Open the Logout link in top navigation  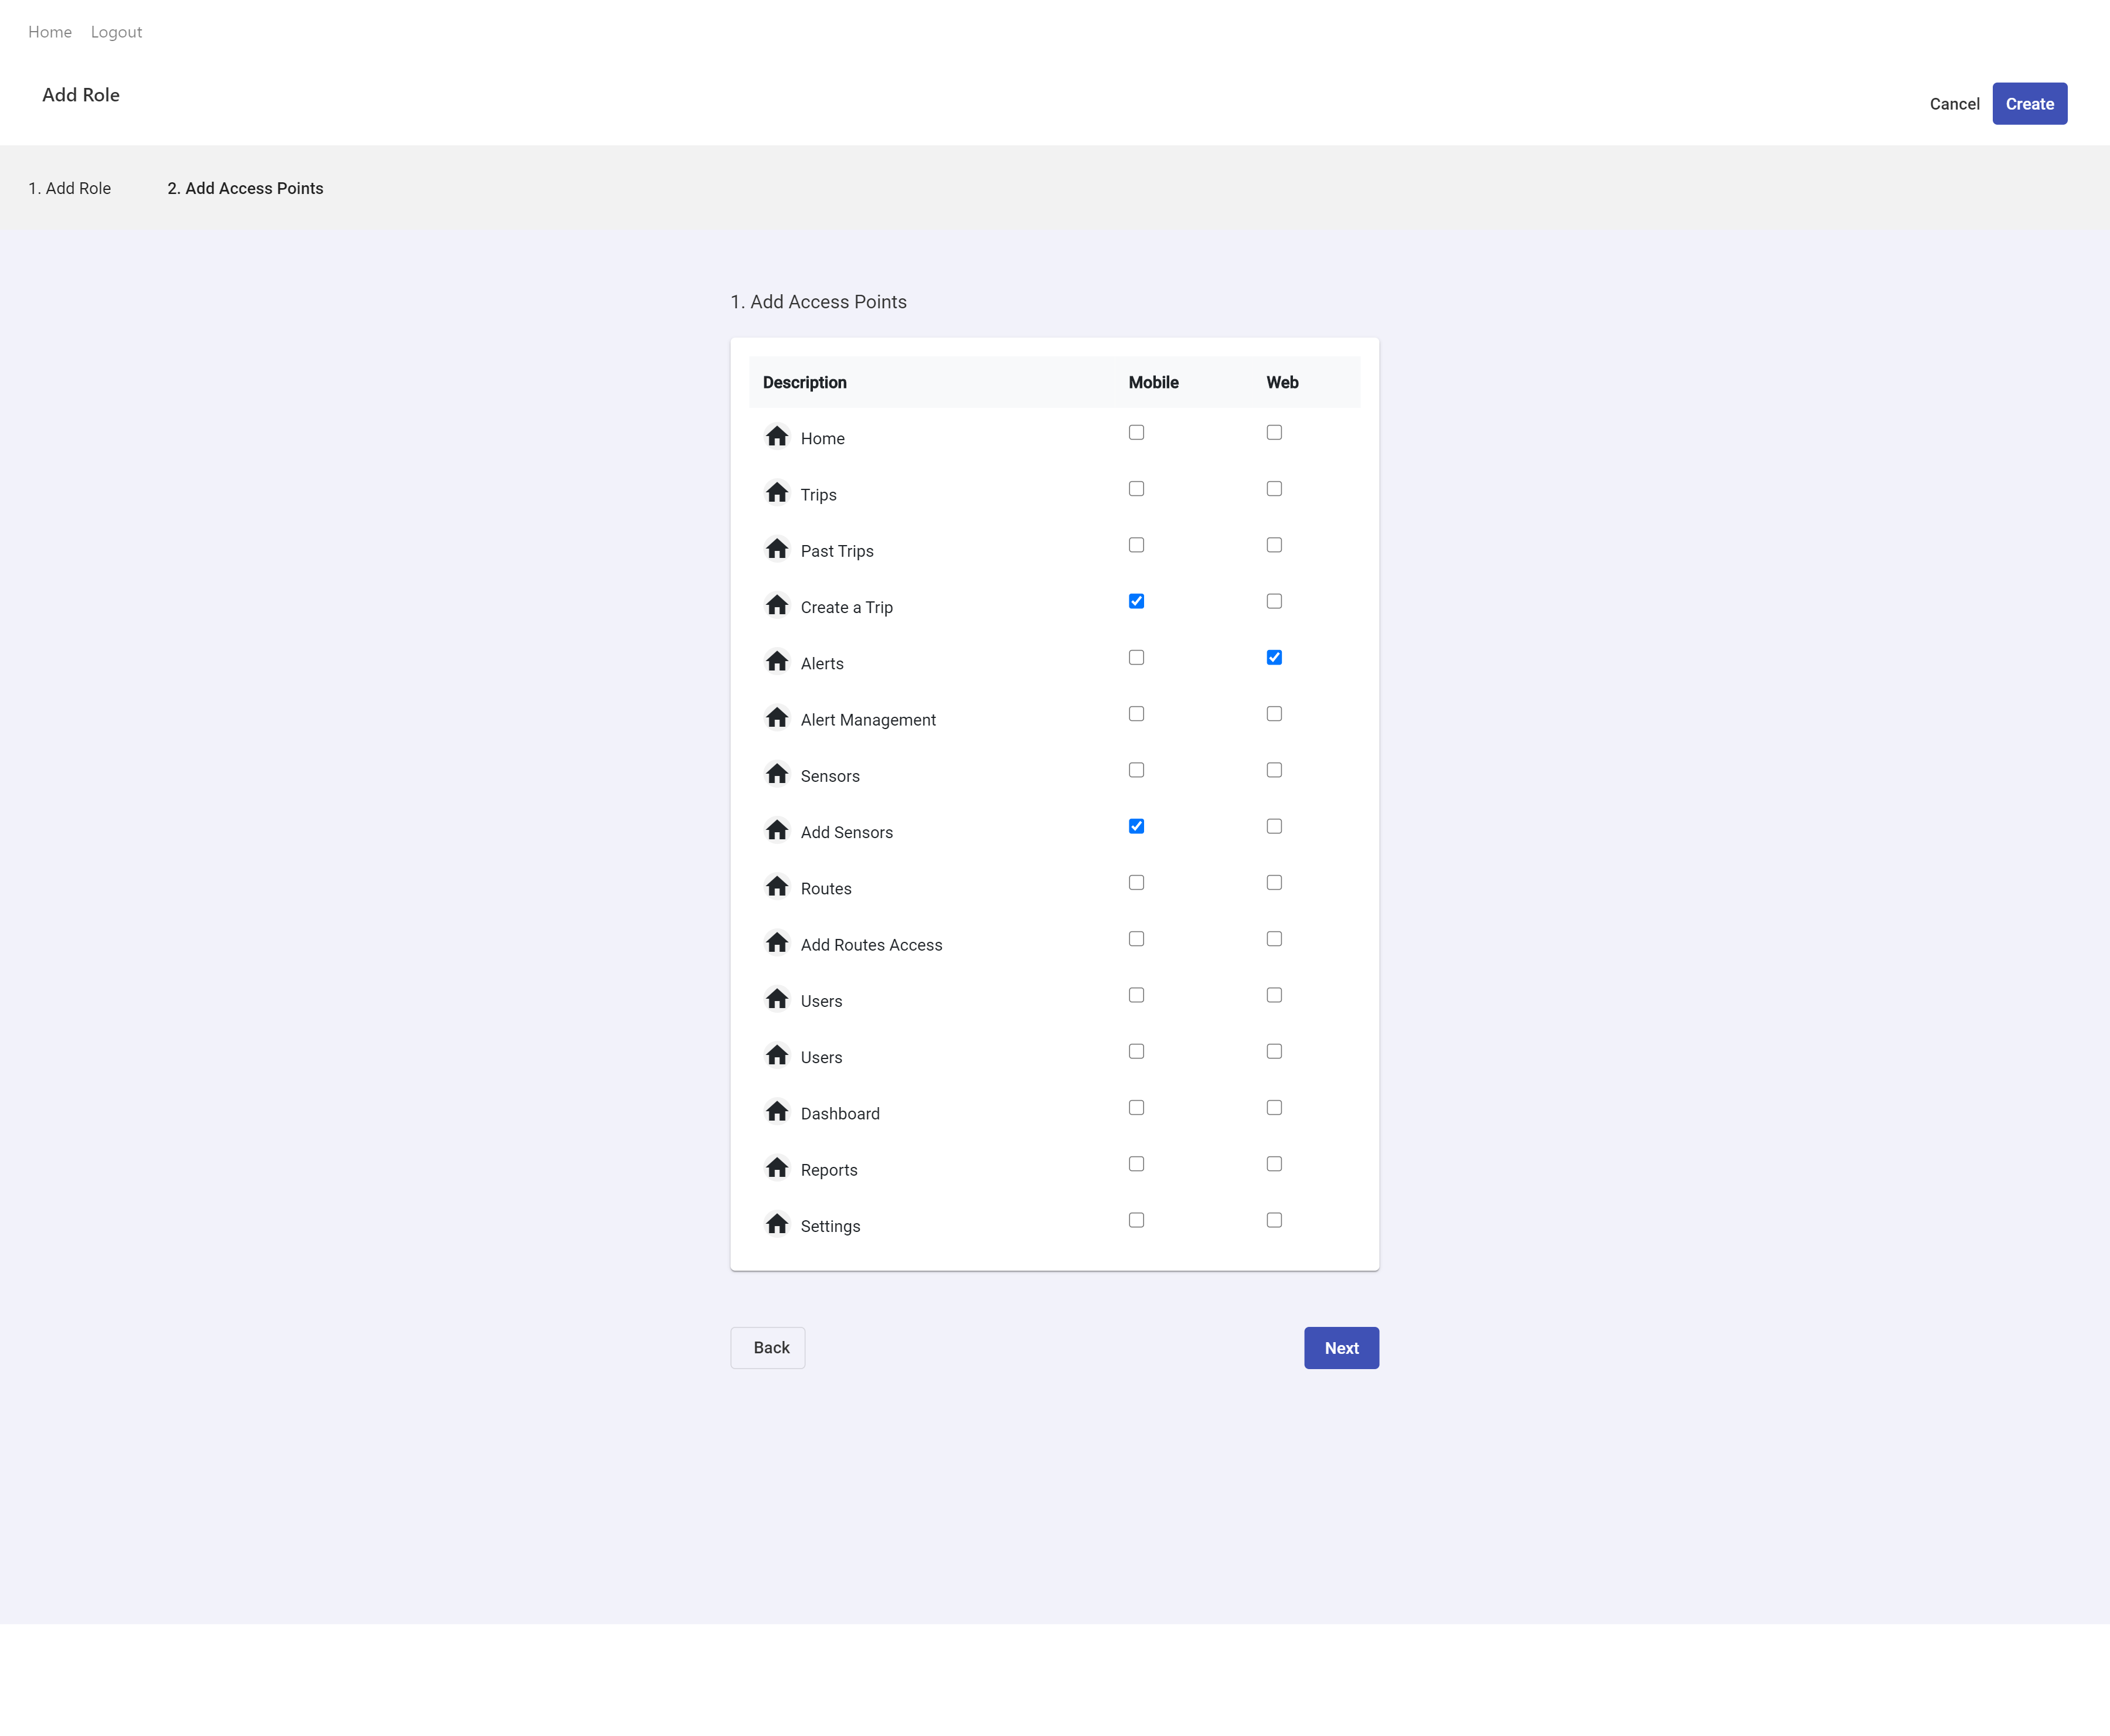point(116,32)
